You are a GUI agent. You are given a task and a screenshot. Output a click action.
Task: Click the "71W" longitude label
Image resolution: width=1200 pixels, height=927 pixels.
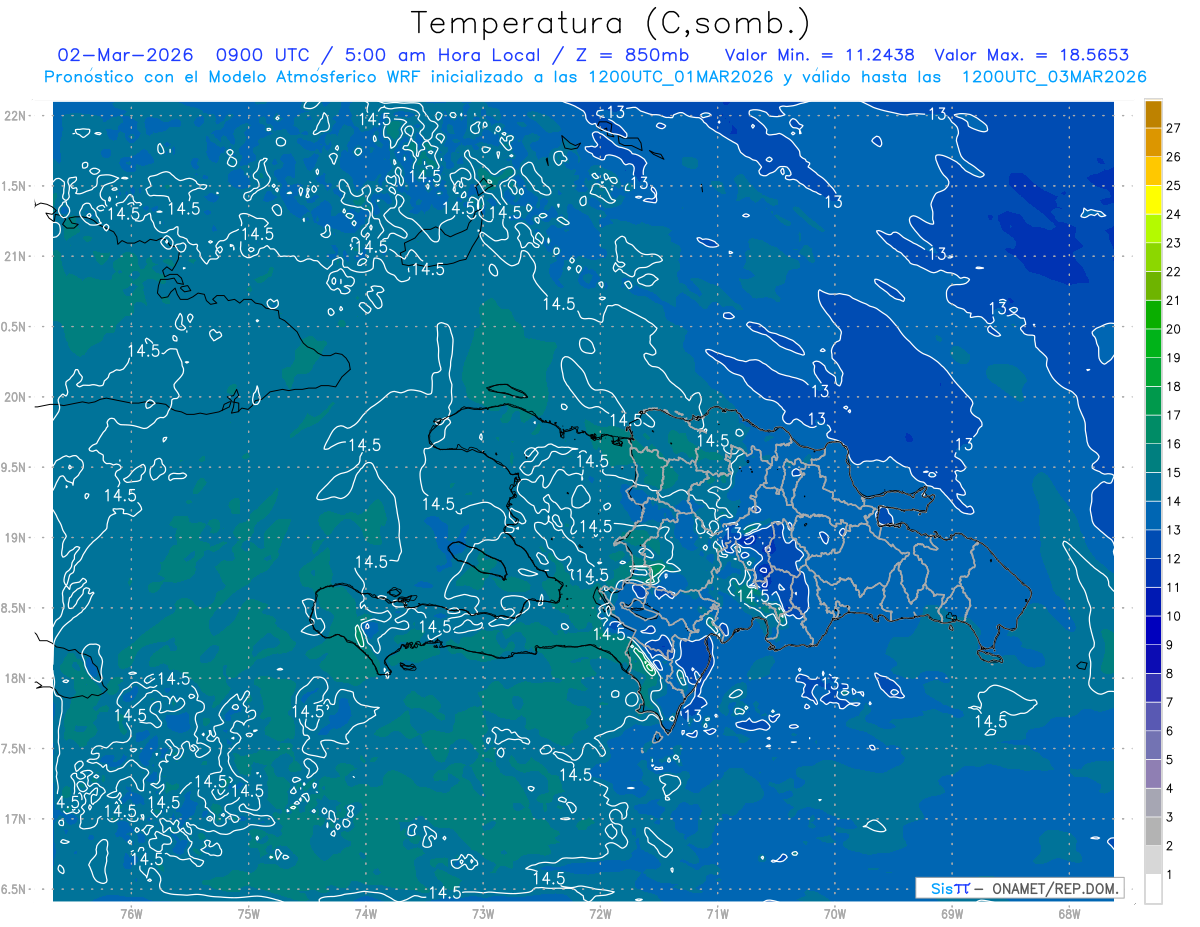tap(717, 914)
